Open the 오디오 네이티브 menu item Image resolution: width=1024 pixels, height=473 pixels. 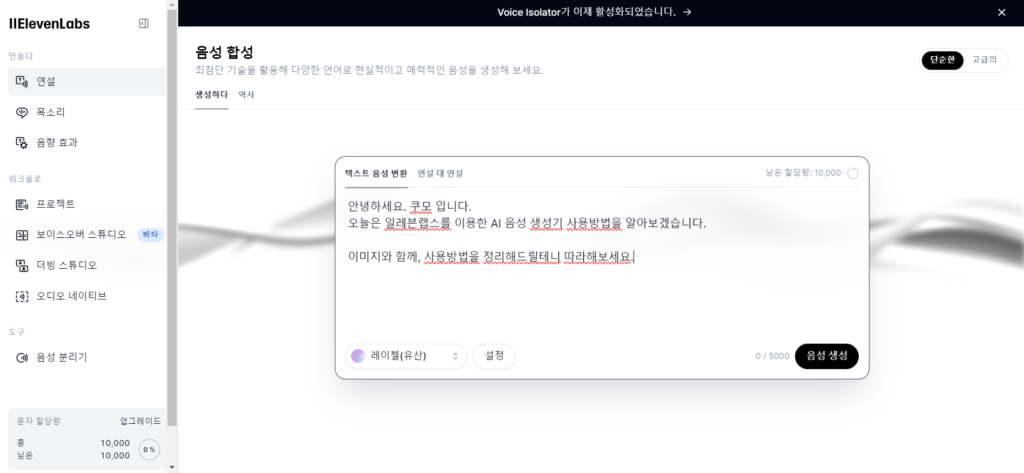click(88, 296)
